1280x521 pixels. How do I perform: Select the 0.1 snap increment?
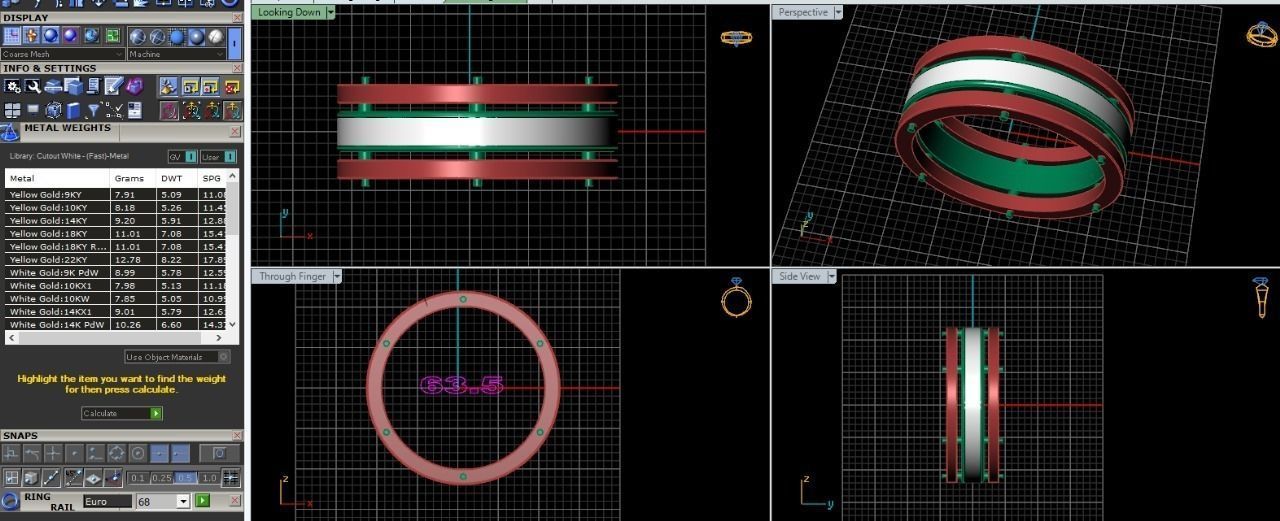pyautogui.click(x=138, y=478)
